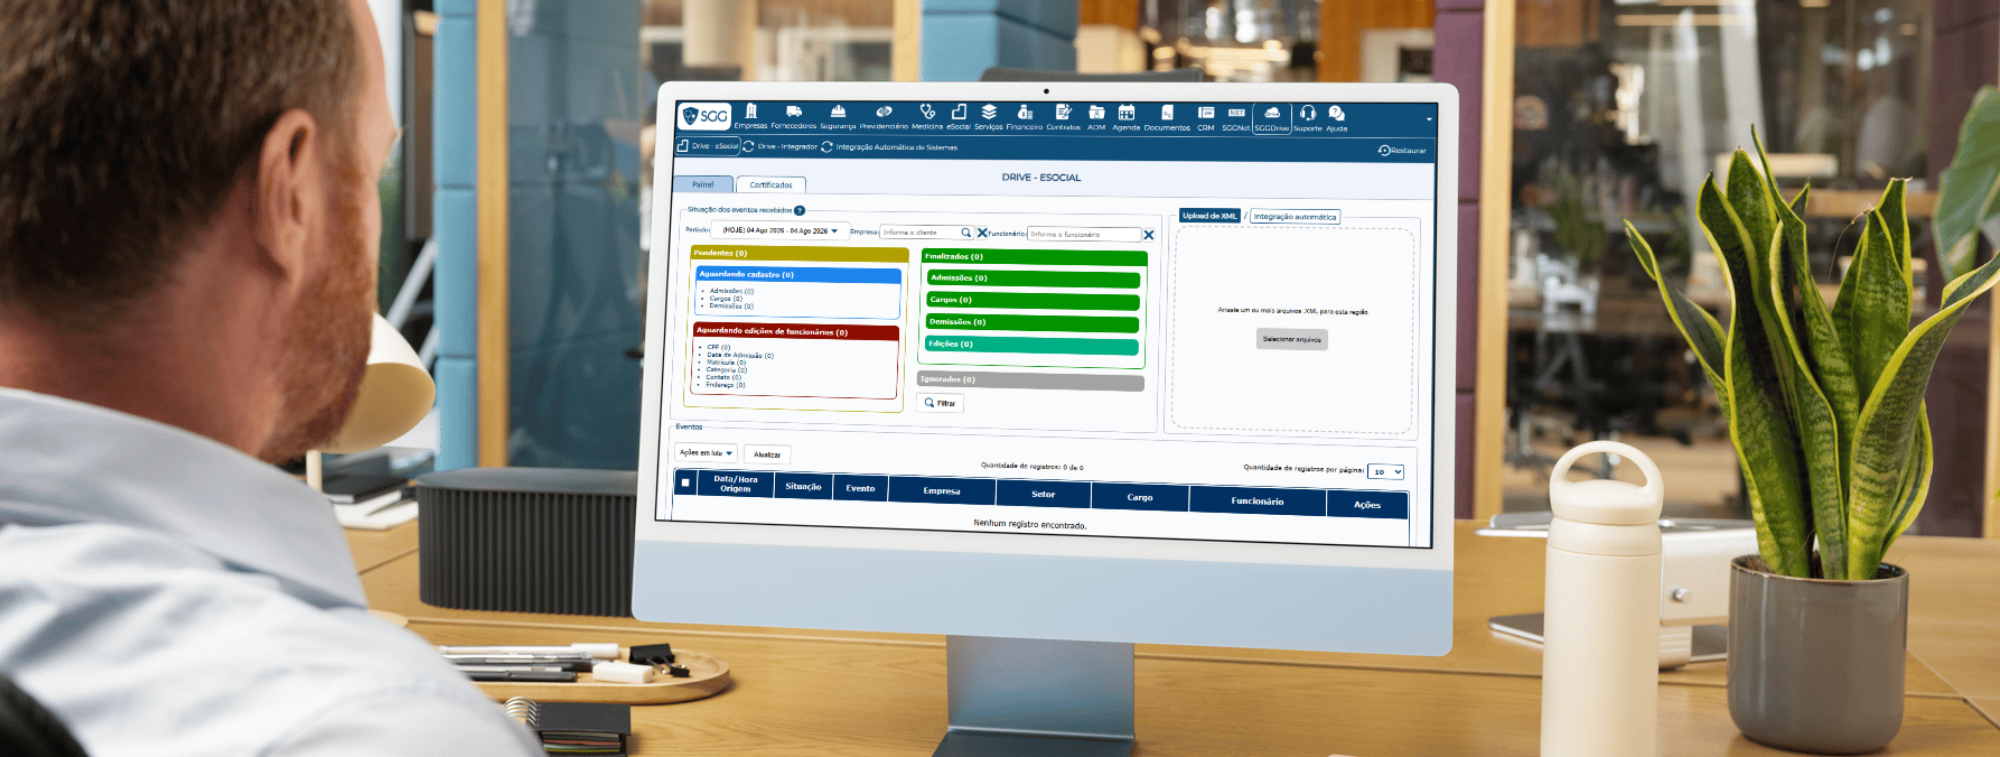Click the SGG logo
This screenshot has height=757, width=2000.
click(705, 116)
